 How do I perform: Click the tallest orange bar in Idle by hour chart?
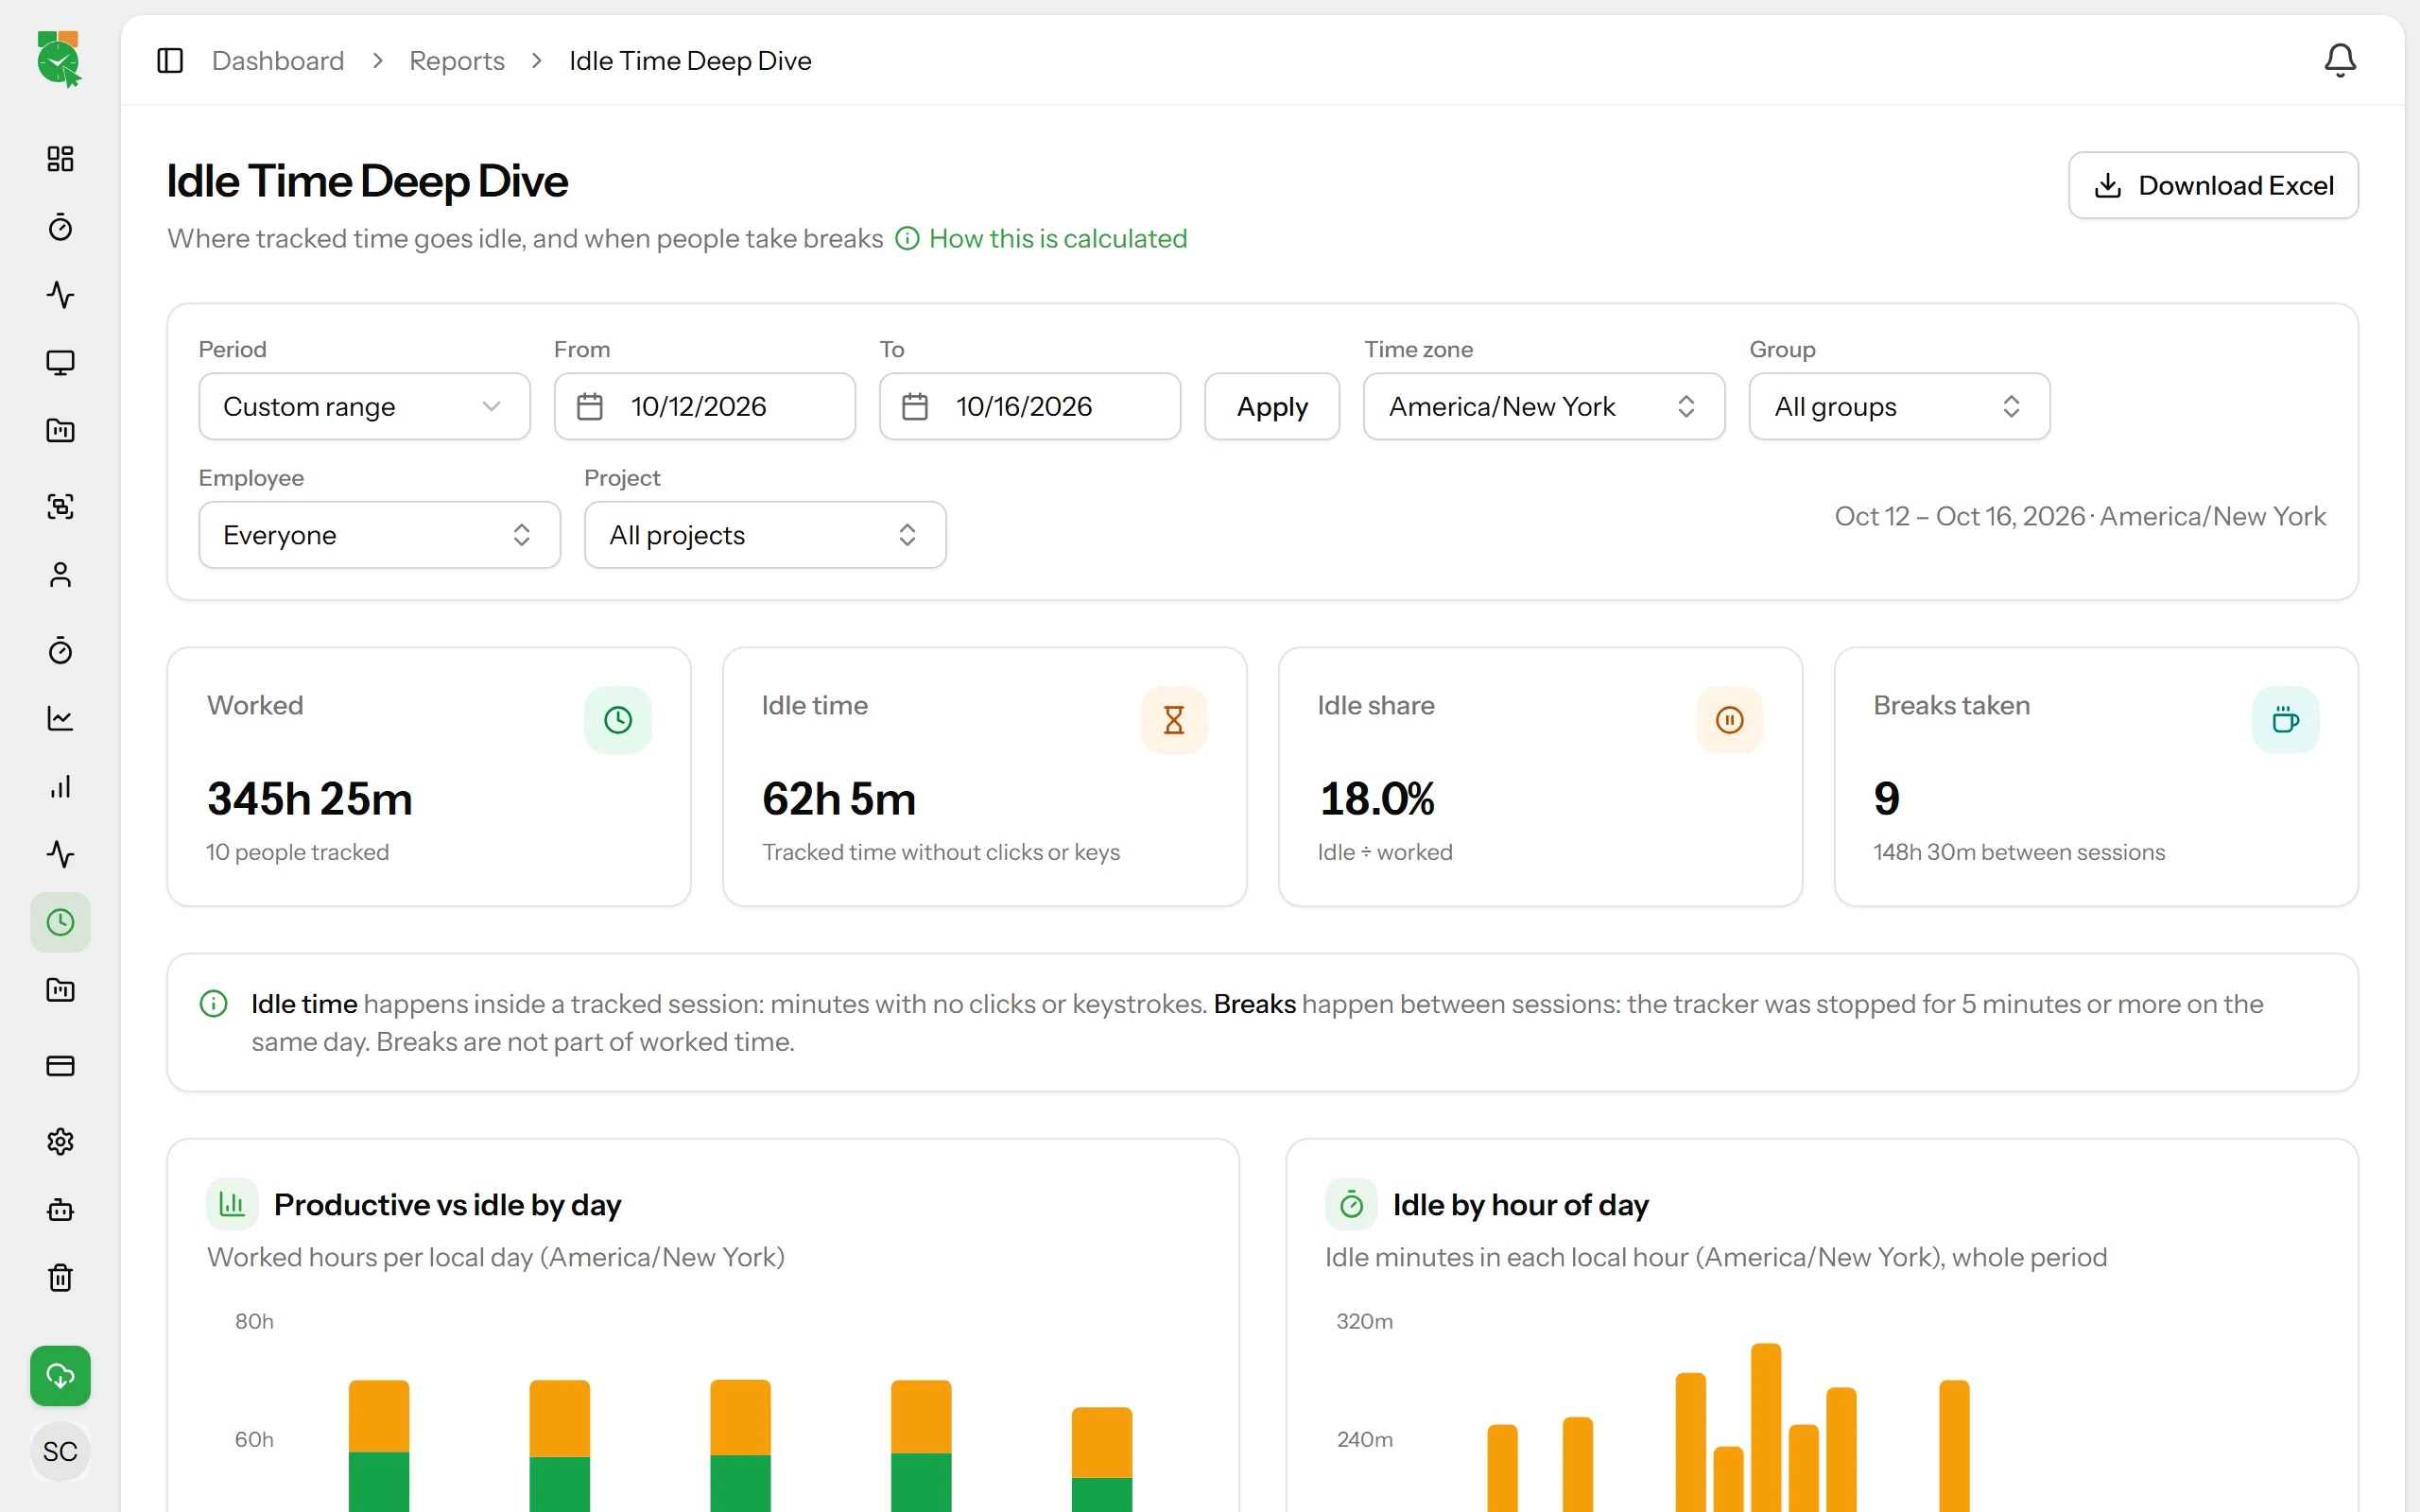click(x=1766, y=1427)
